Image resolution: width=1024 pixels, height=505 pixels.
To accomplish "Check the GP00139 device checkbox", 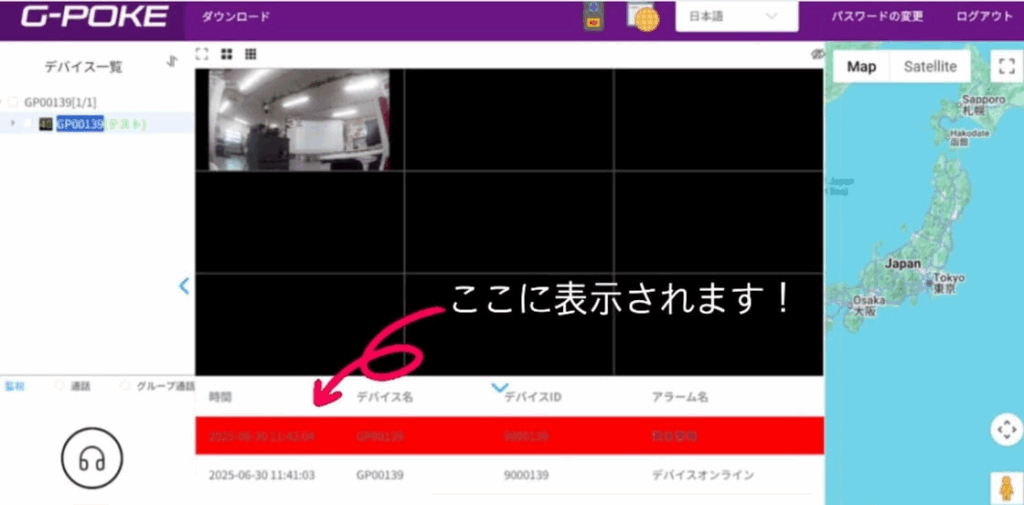I will [28, 124].
